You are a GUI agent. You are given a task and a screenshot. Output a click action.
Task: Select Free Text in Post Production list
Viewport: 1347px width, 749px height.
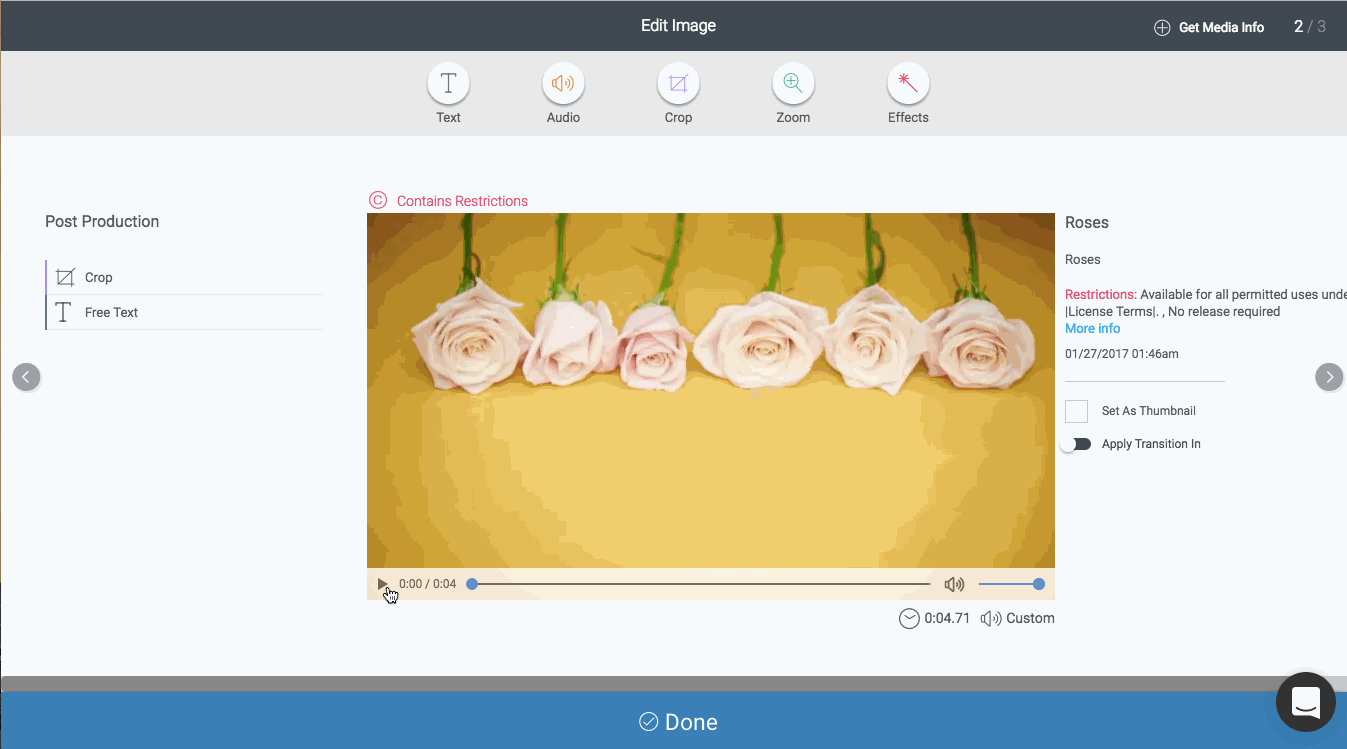[185, 312]
